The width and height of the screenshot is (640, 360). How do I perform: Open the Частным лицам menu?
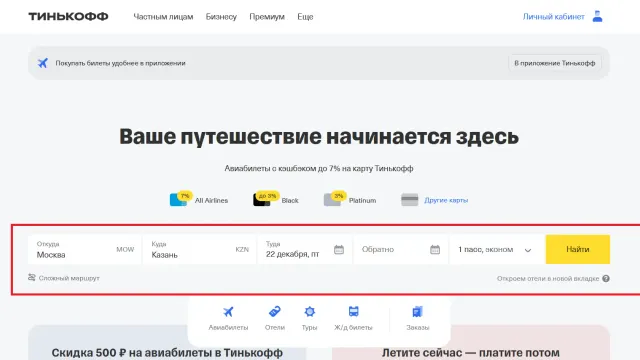tap(163, 17)
